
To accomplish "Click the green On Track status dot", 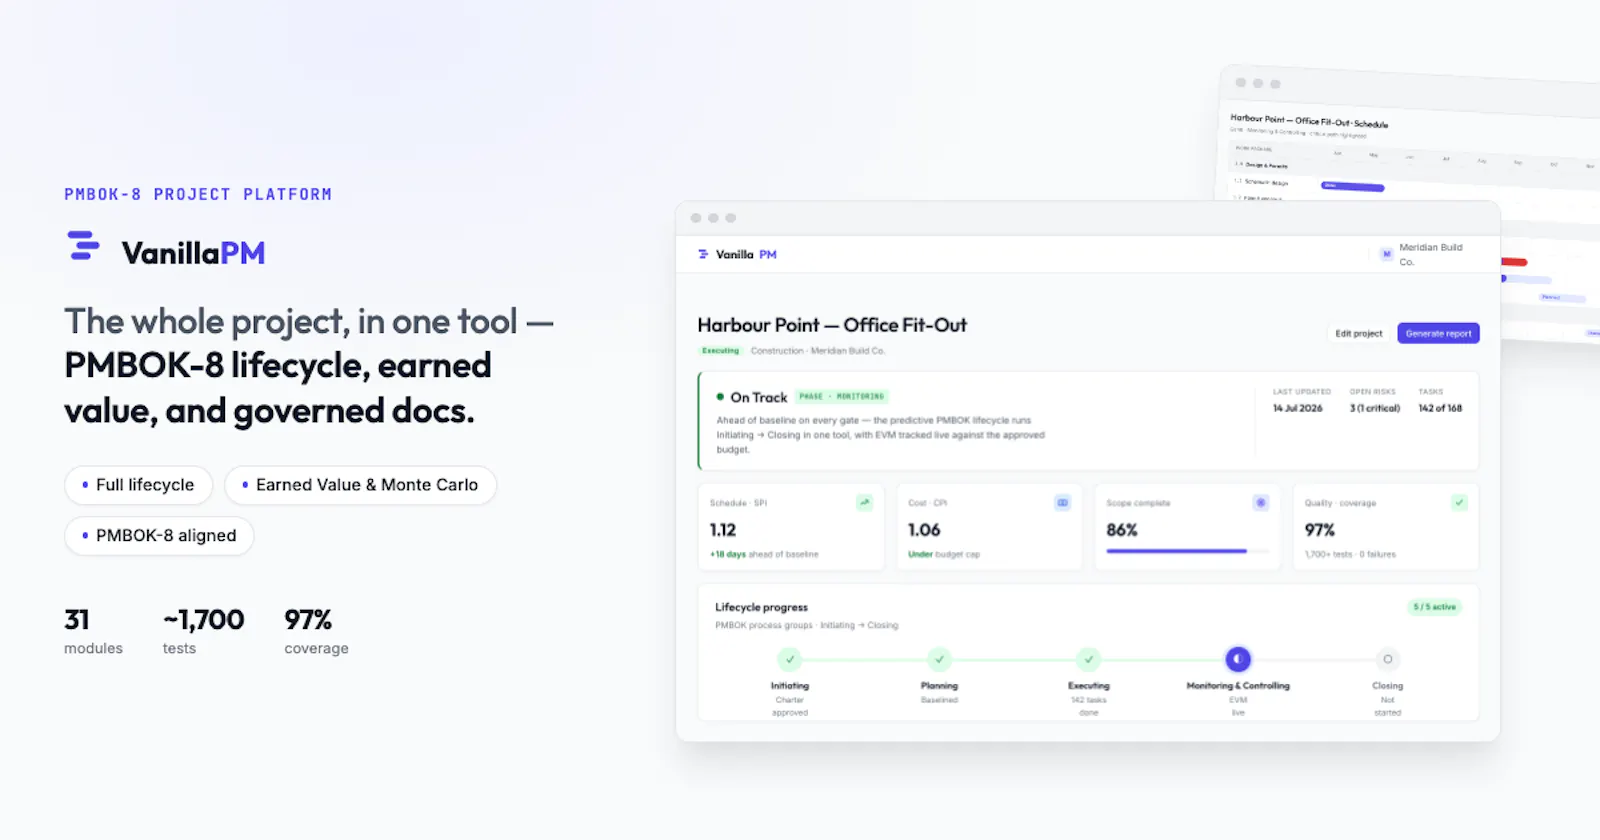I will [720, 397].
